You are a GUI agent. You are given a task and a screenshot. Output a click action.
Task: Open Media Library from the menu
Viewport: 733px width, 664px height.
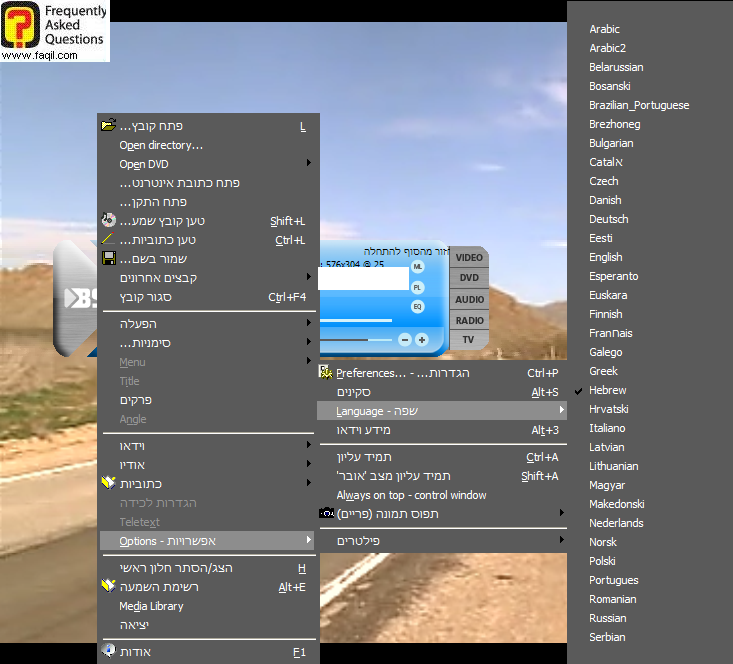coord(151,606)
